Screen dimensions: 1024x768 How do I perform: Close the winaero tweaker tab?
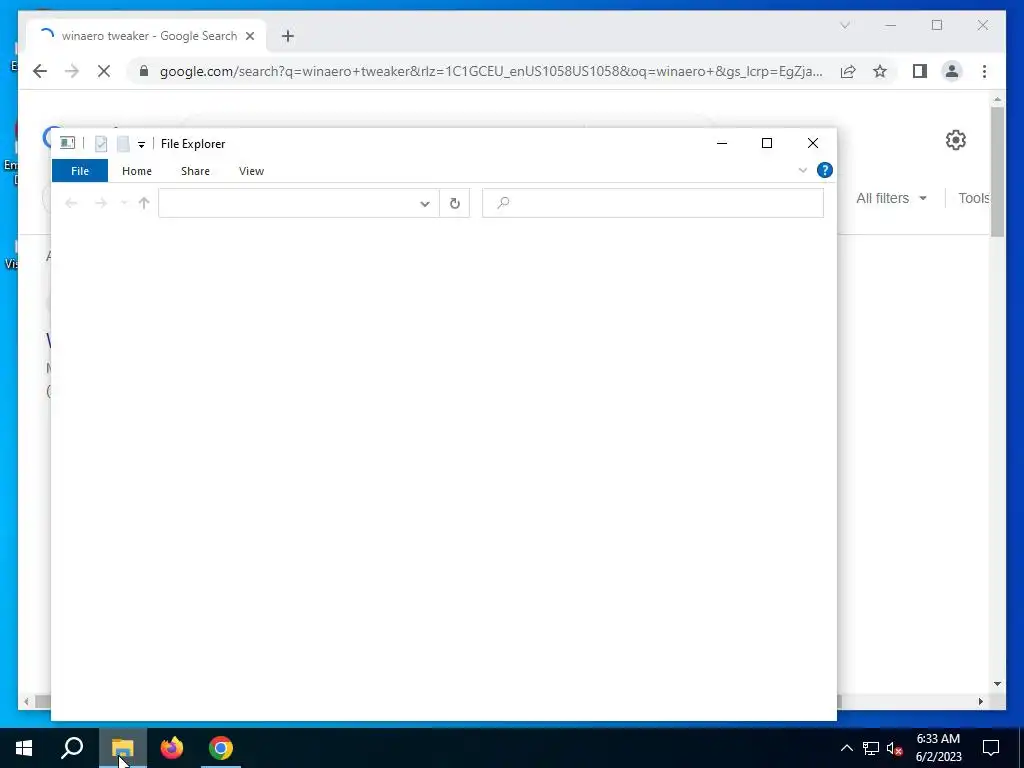(249, 37)
